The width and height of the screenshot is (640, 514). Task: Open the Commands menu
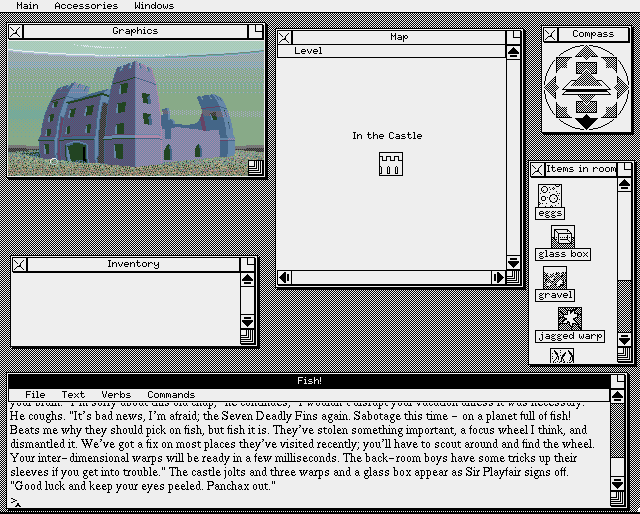[x=170, y=395]
